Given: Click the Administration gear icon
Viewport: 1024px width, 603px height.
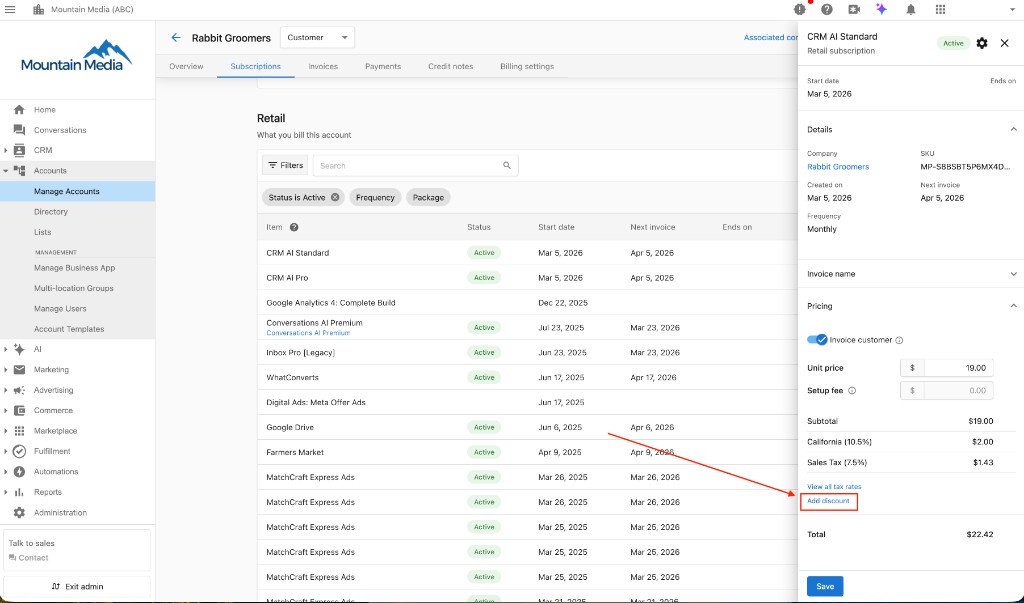Looking at the screenshot, I should tap(19, 513).
